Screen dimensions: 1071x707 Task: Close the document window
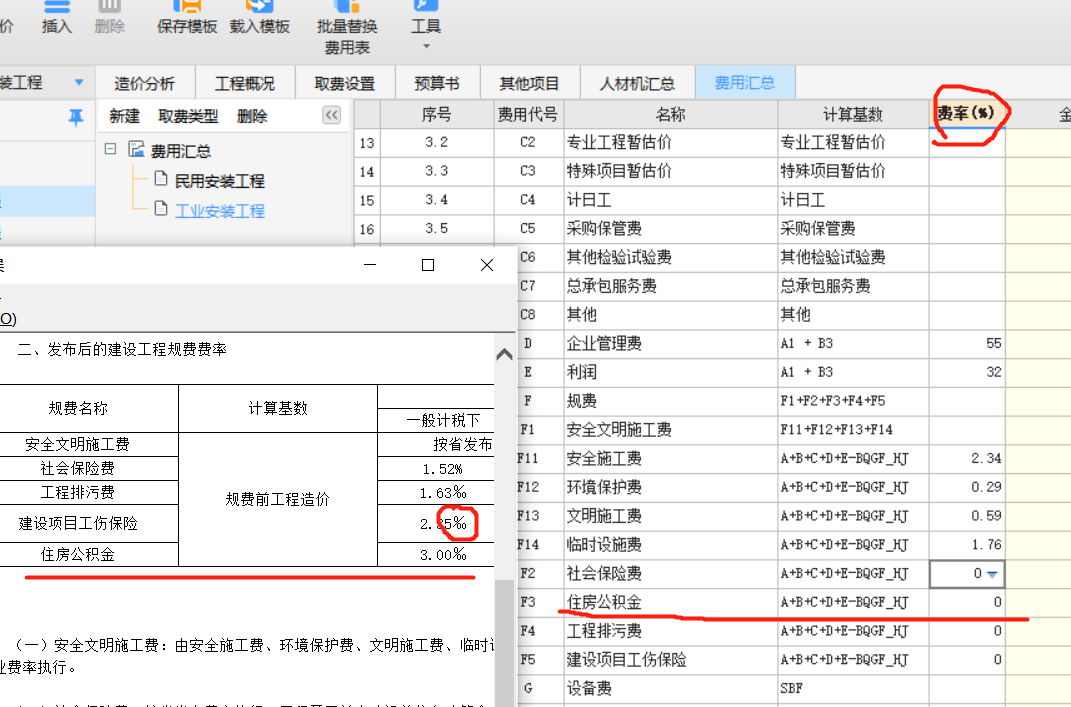tap(487, 265)
